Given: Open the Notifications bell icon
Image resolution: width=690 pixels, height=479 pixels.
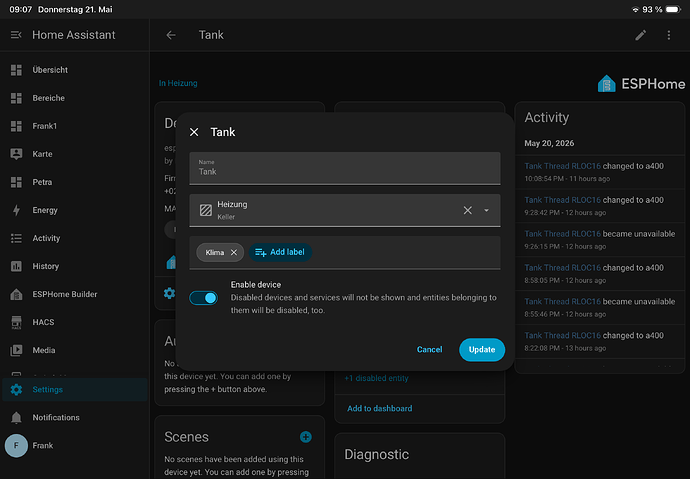Looking at the screenshot, I should click(16, 417).
